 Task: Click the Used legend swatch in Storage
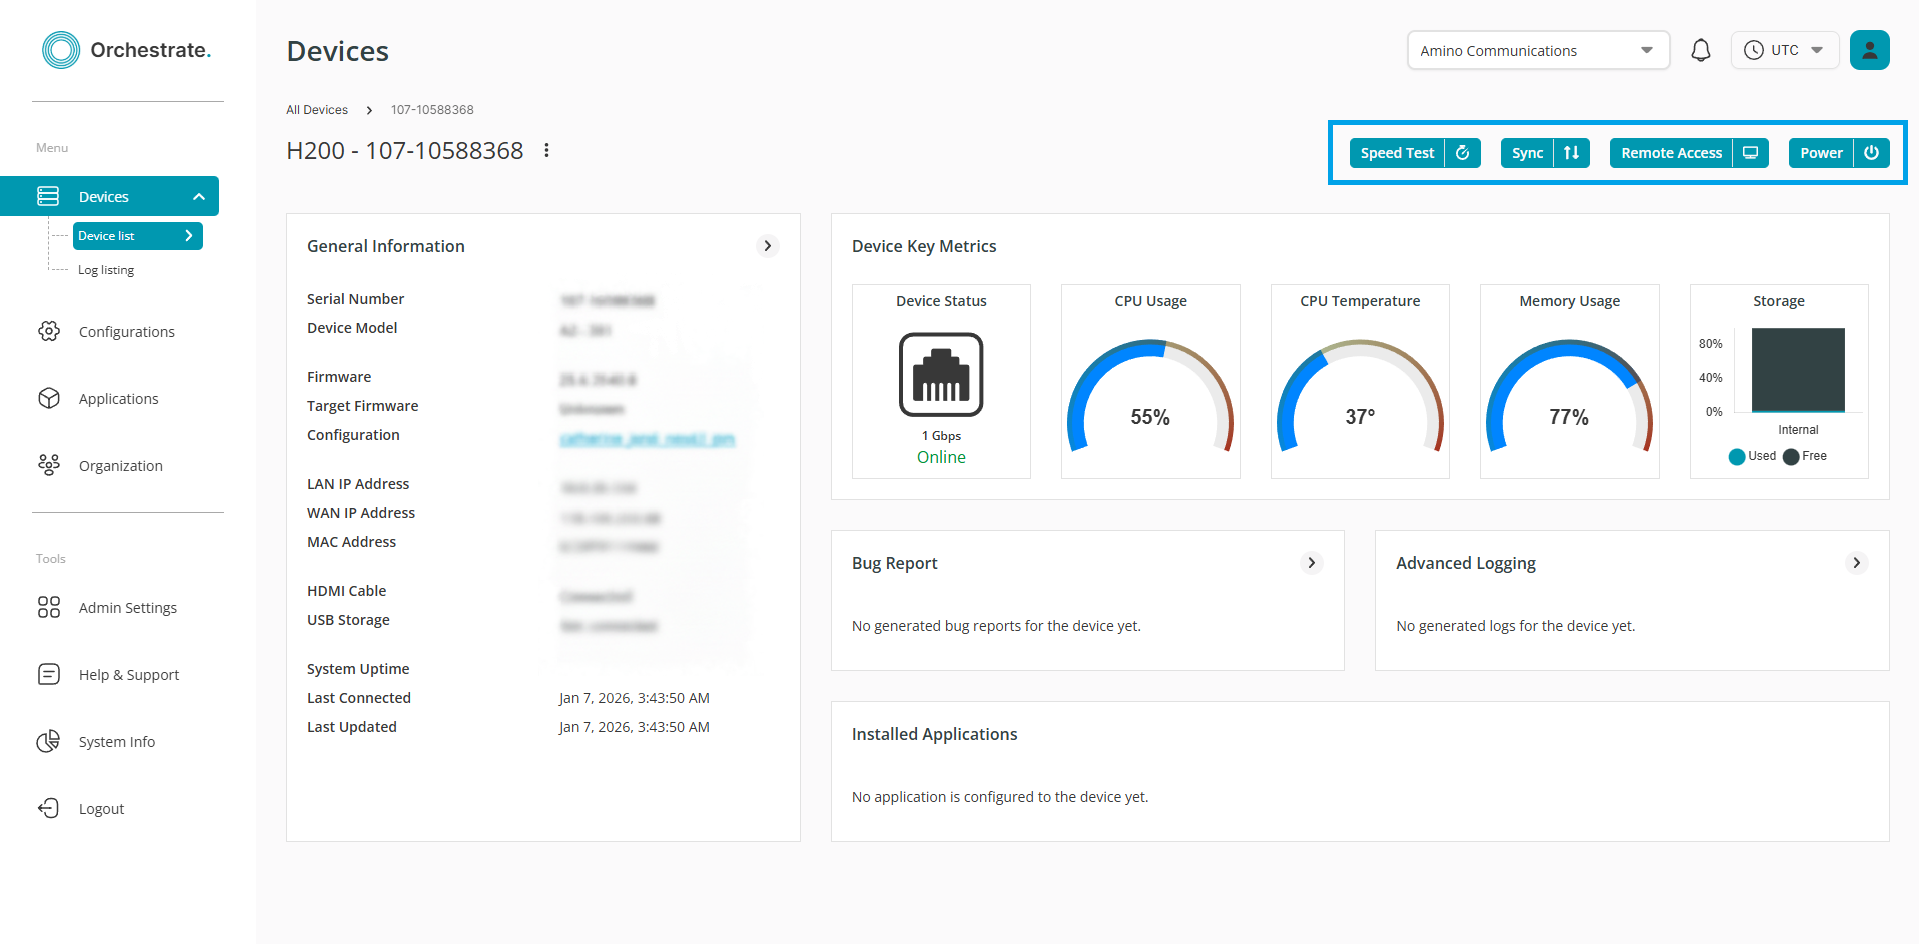(1737, 457)
